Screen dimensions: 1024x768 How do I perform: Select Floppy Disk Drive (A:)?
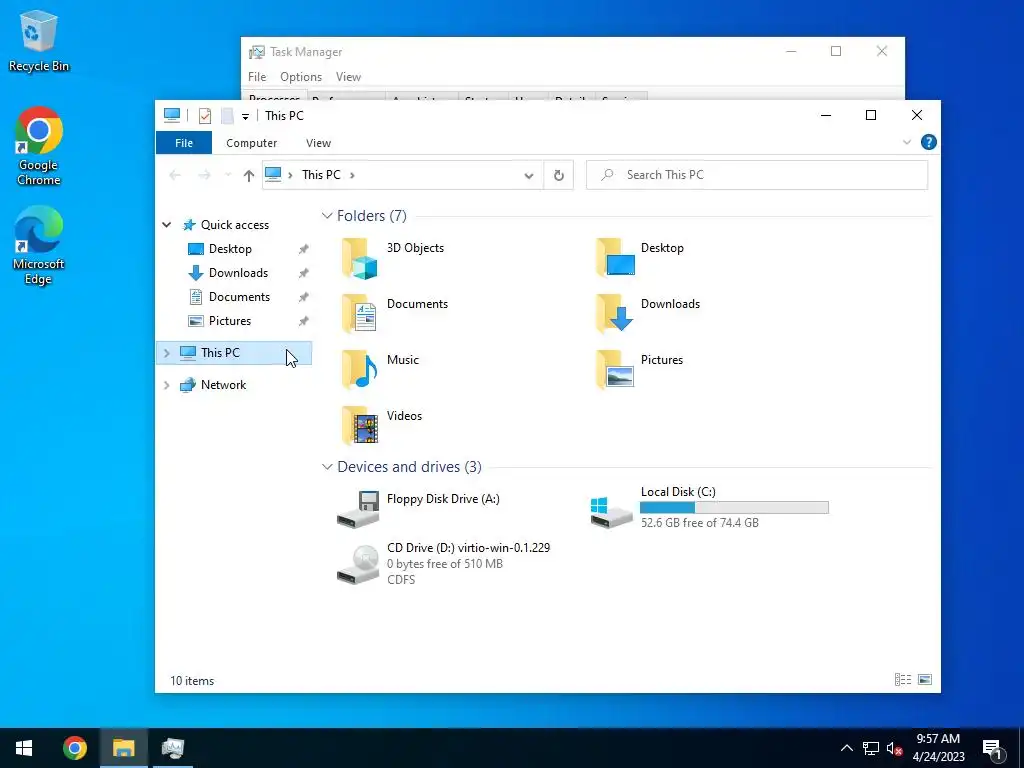tap(419, 508)
